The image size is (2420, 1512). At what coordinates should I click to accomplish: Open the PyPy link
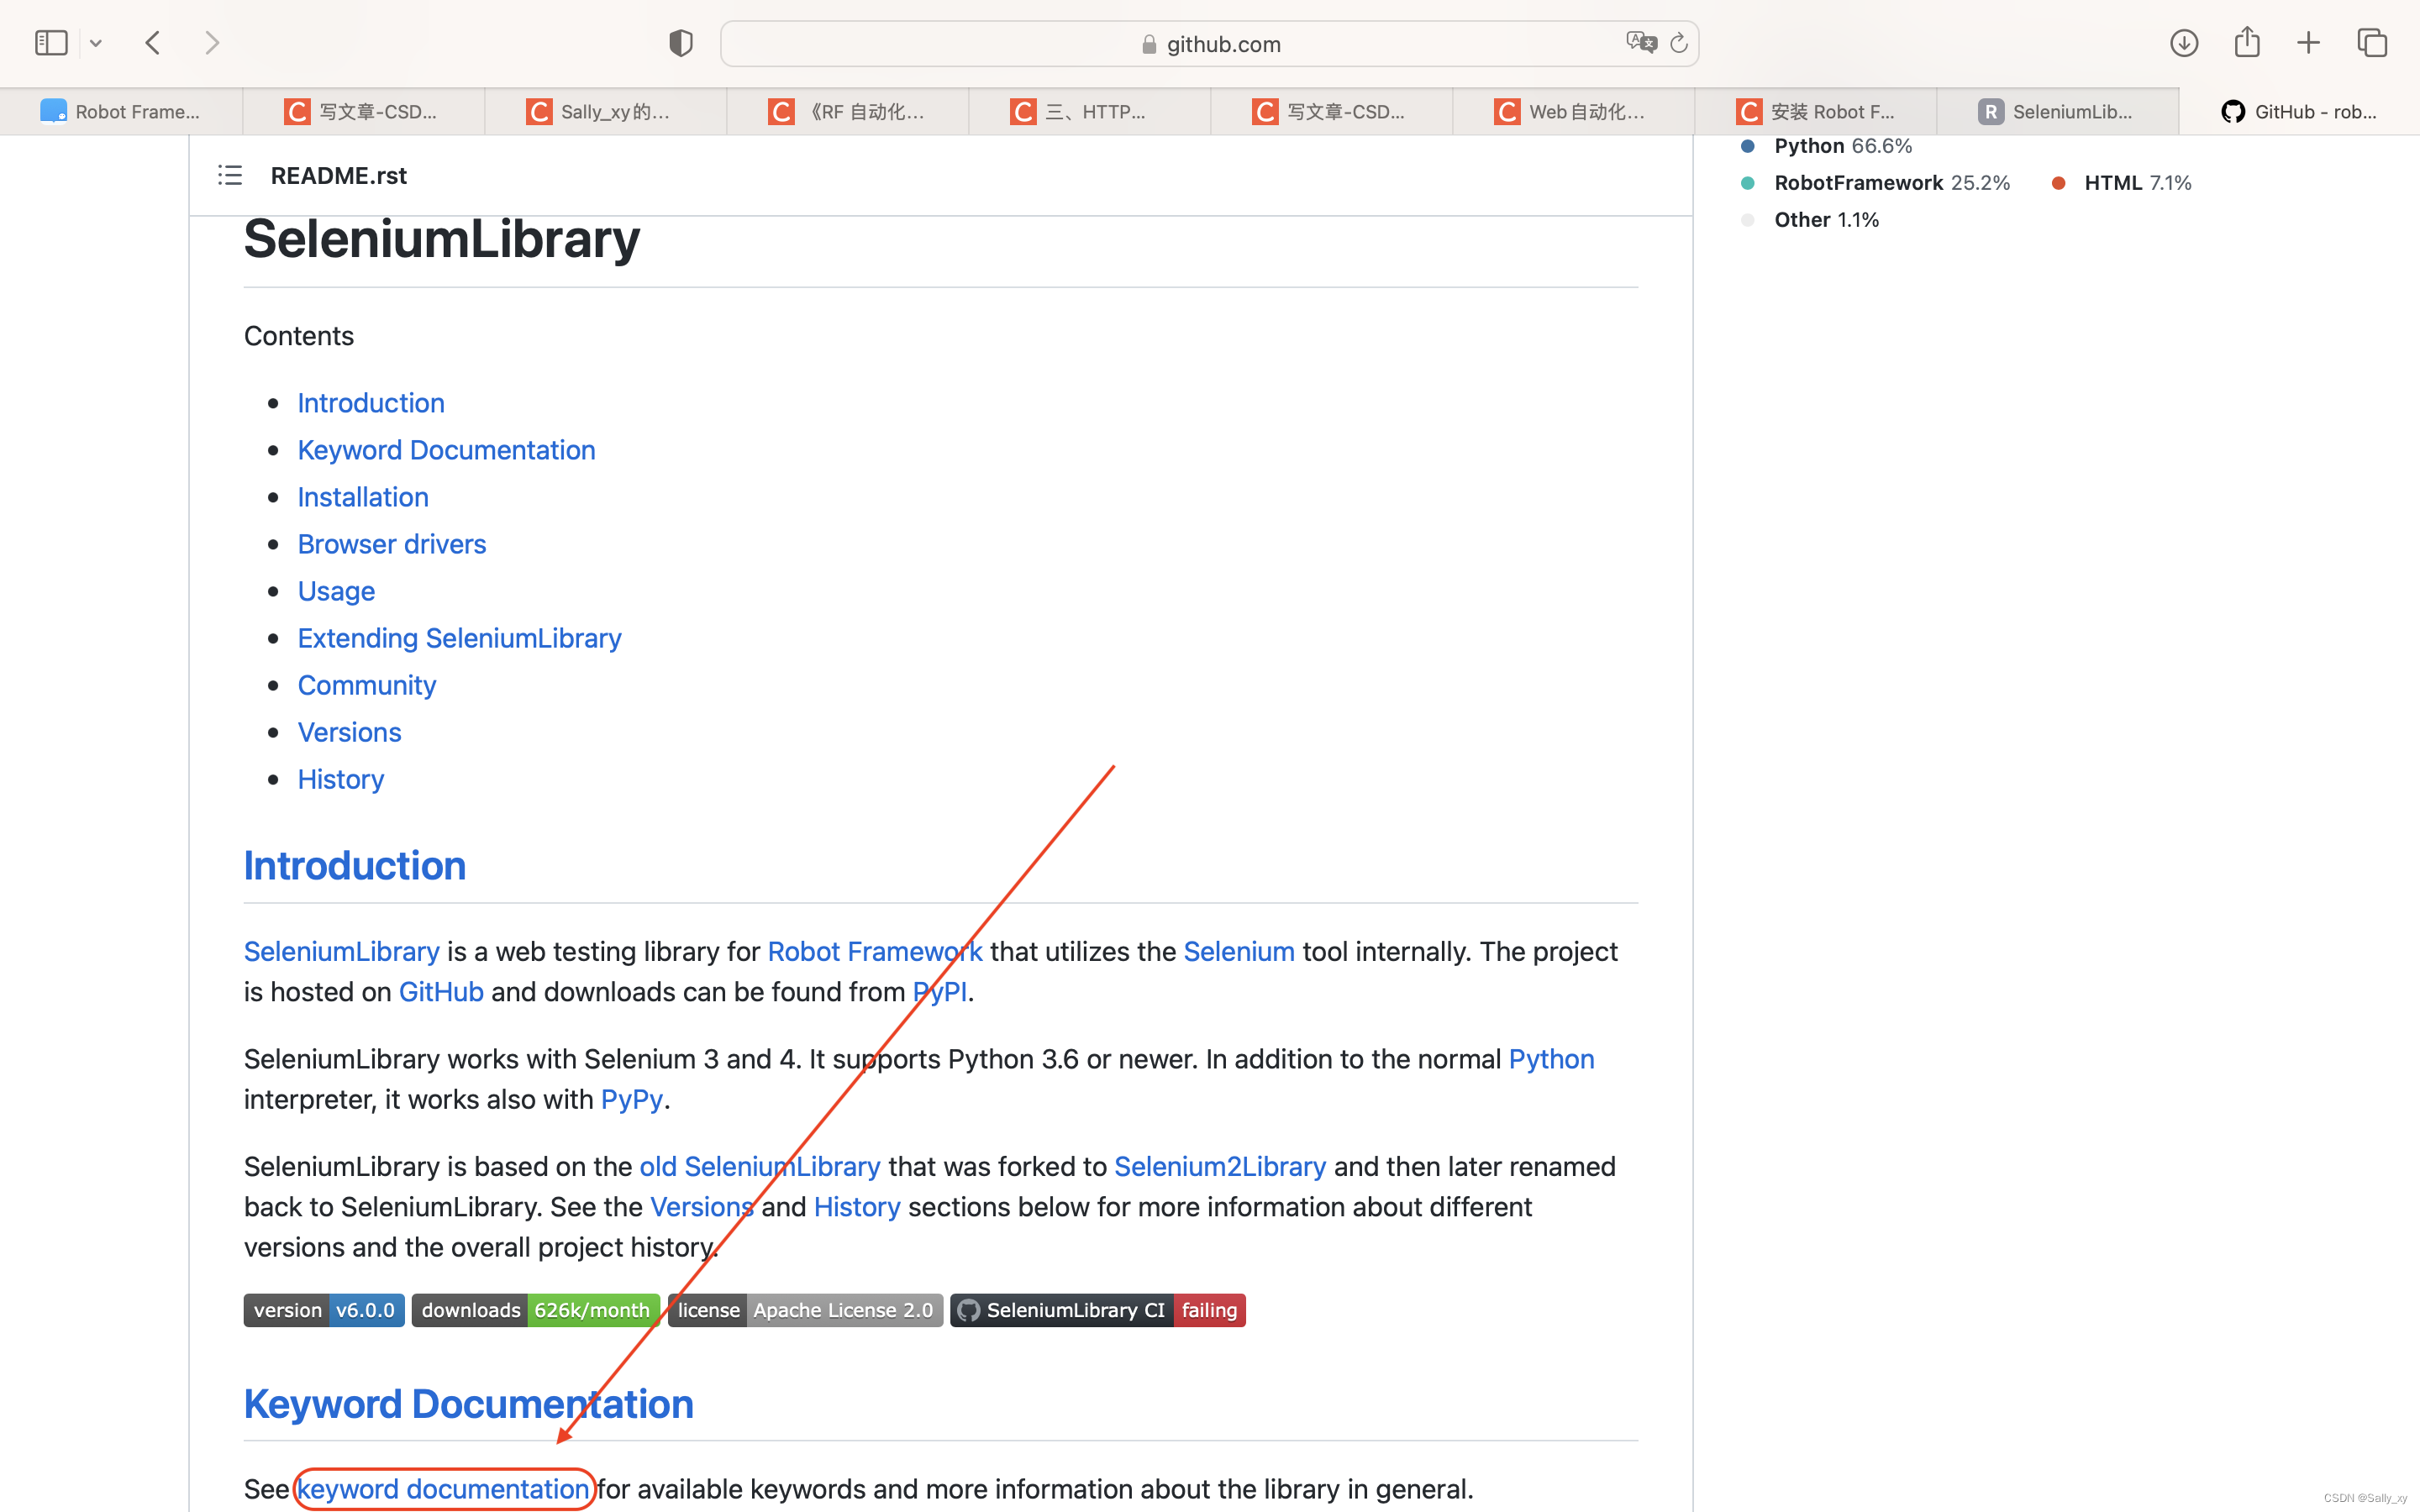(632, 1099)
